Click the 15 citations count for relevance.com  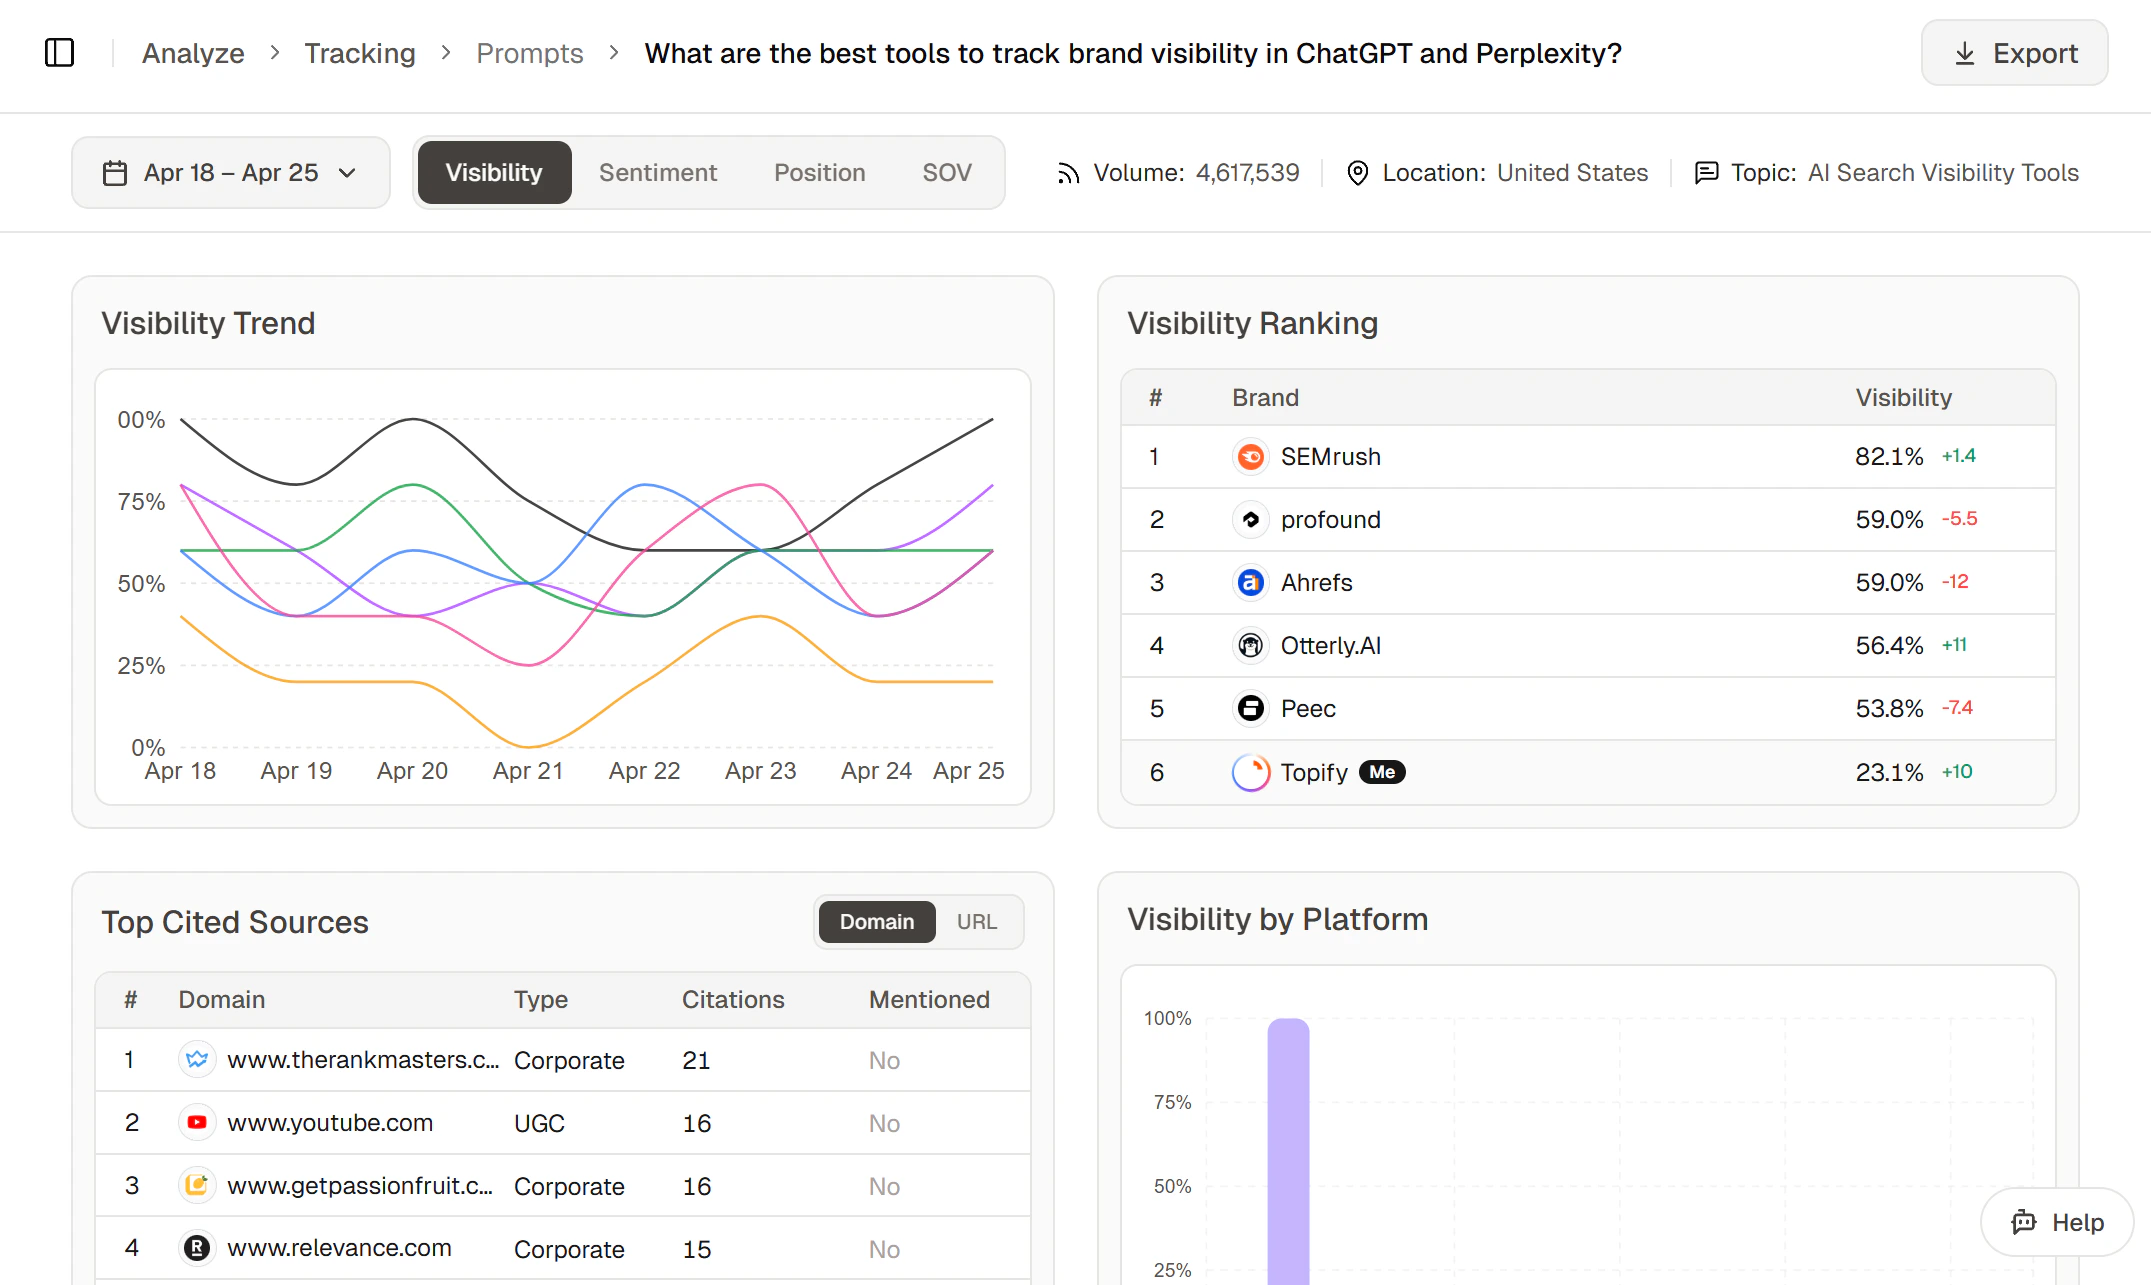pos(696,1249)
